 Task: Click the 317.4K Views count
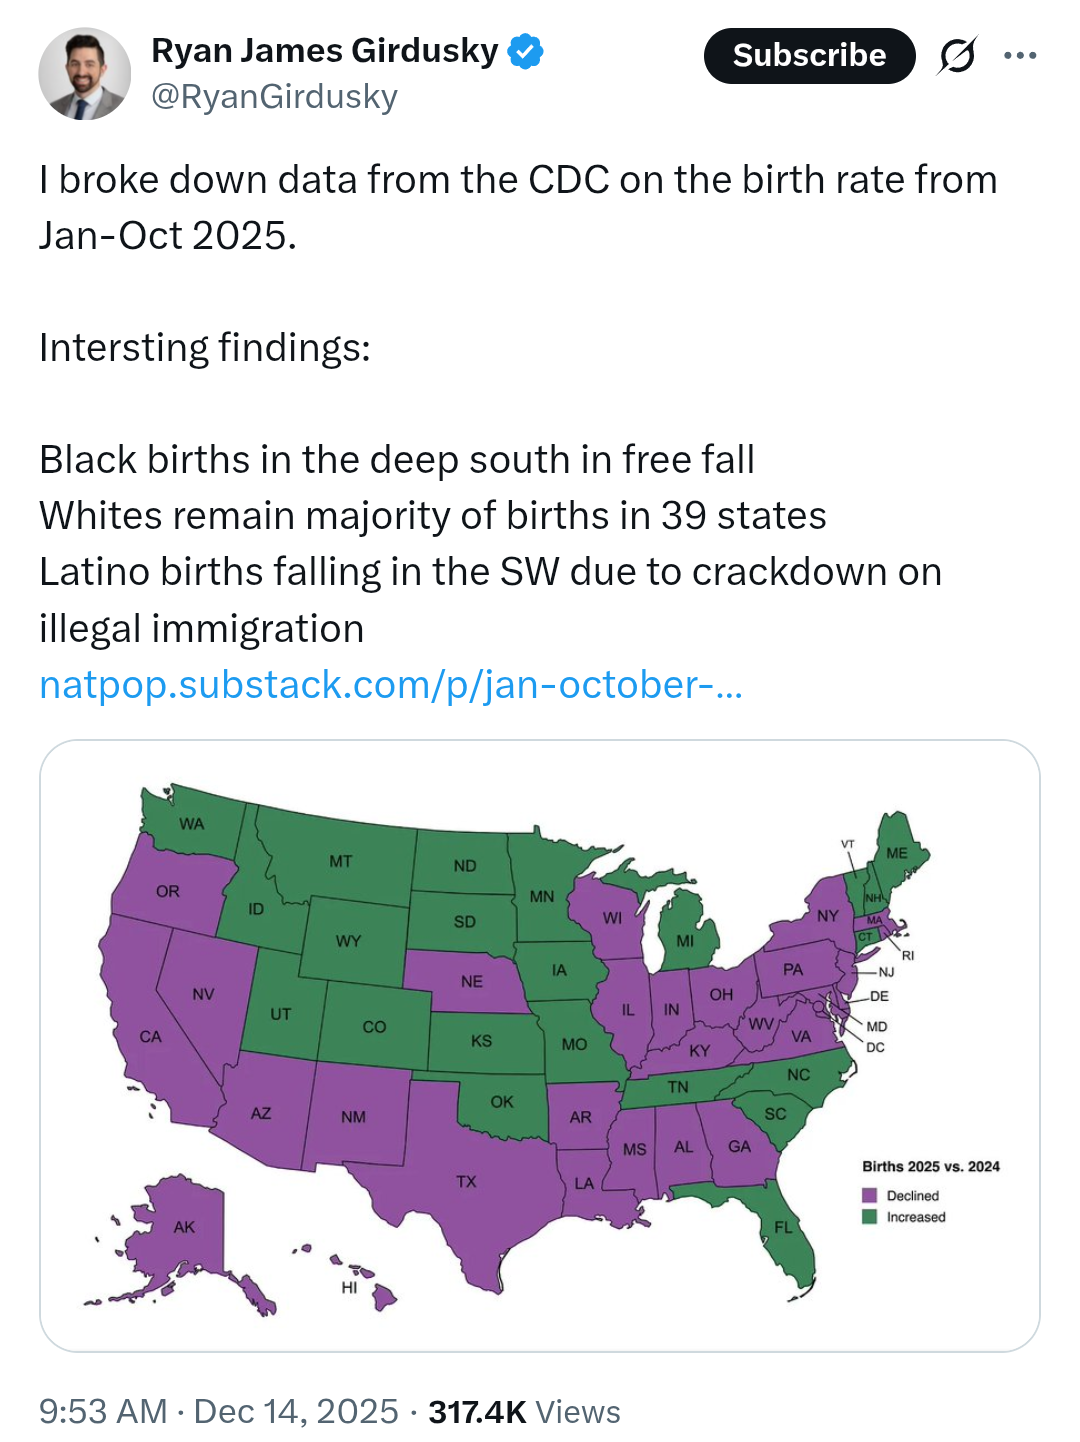524,1411
